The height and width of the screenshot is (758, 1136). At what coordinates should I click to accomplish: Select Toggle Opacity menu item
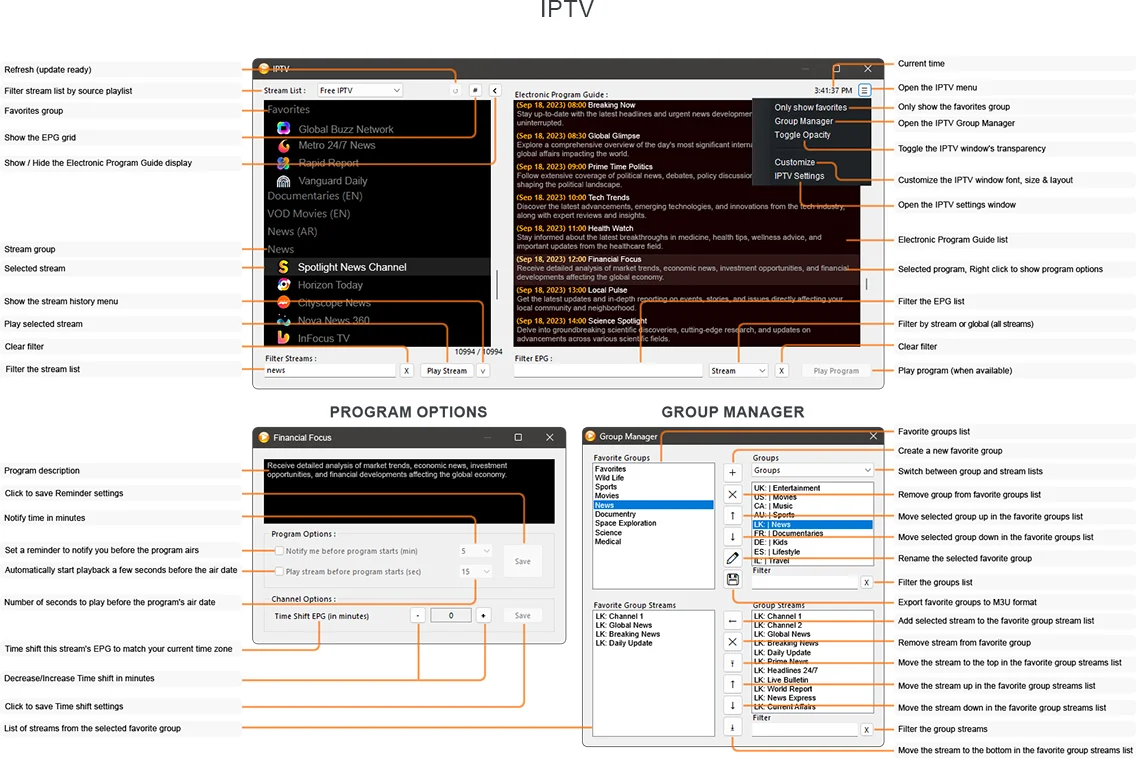(802, 135)
